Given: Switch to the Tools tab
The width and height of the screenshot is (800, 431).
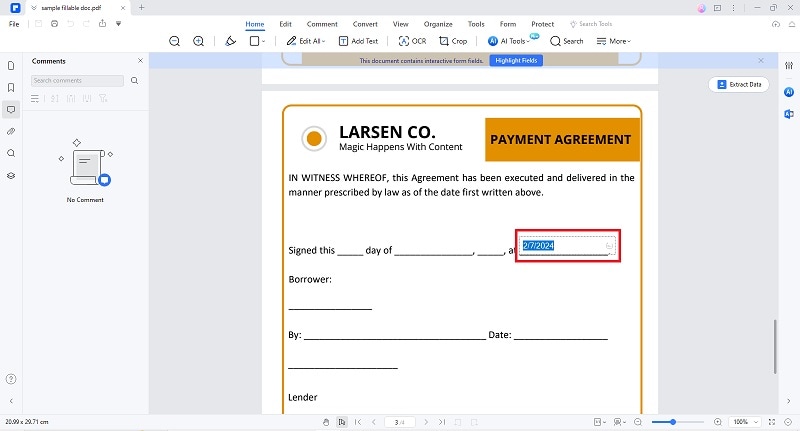Looking at the screenshot, I should 476,24.
